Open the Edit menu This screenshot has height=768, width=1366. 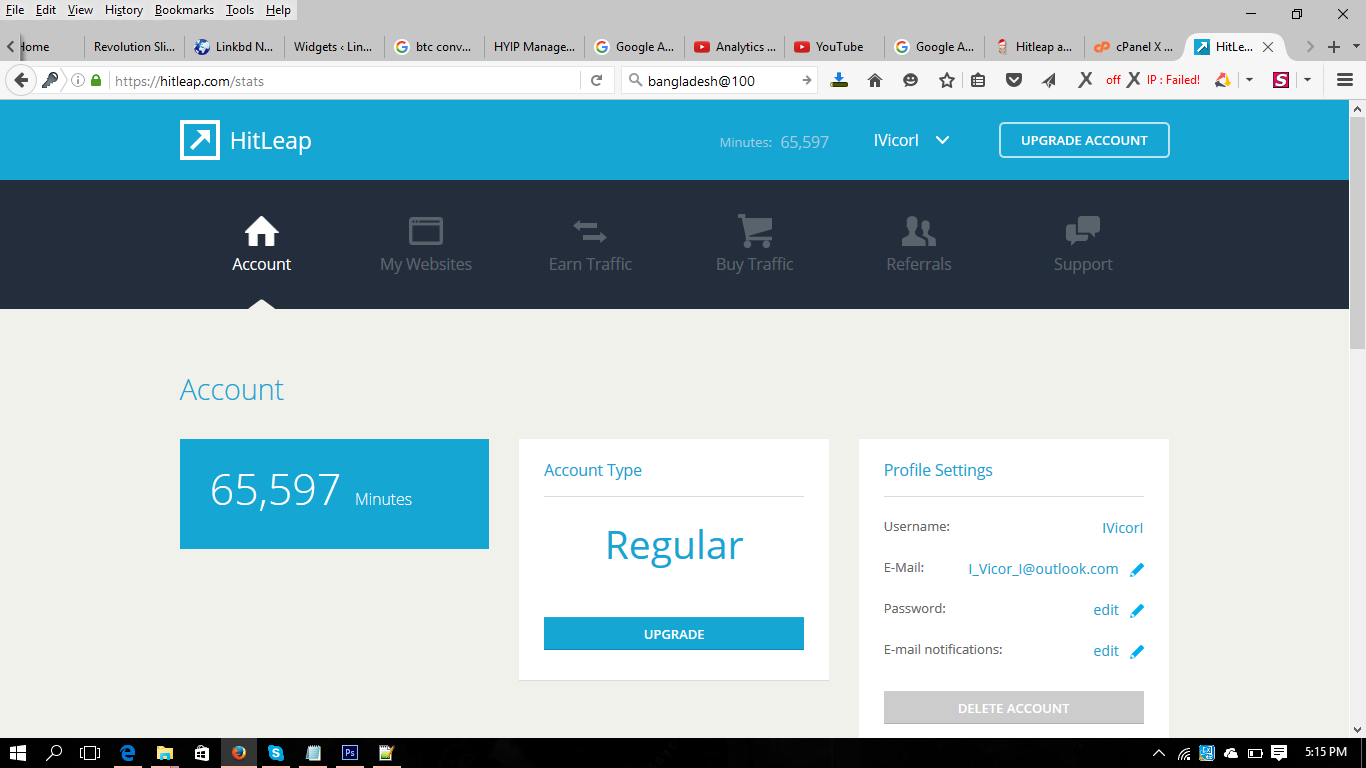coord(46,10)
